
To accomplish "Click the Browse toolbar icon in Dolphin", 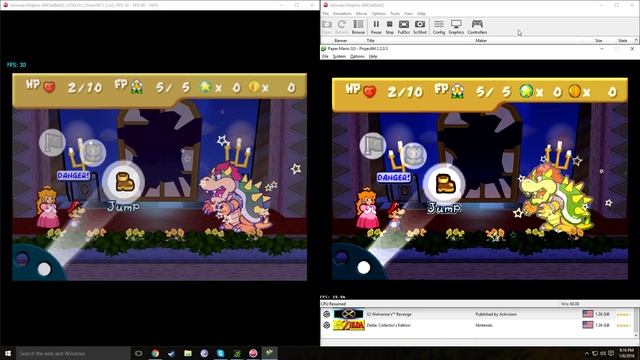I will pos(358,27).
